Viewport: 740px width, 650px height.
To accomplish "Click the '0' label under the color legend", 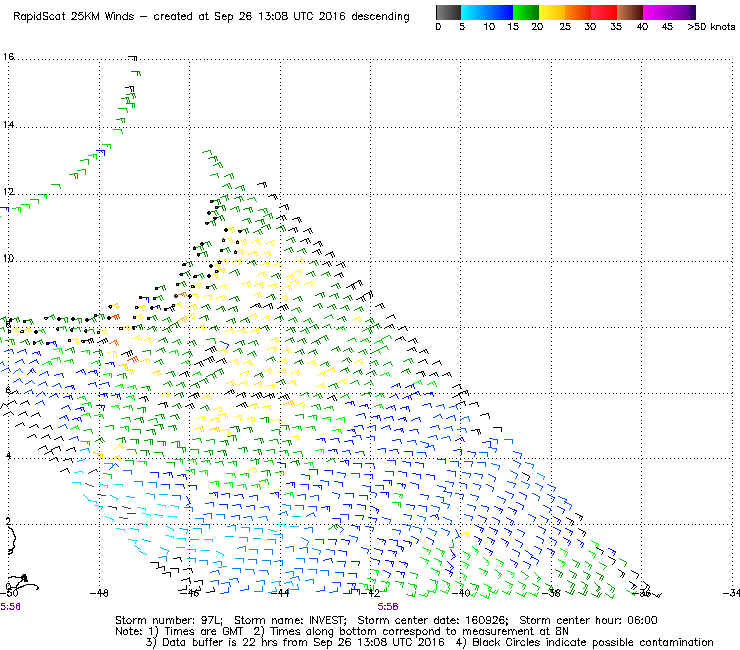I will [438, 27].
